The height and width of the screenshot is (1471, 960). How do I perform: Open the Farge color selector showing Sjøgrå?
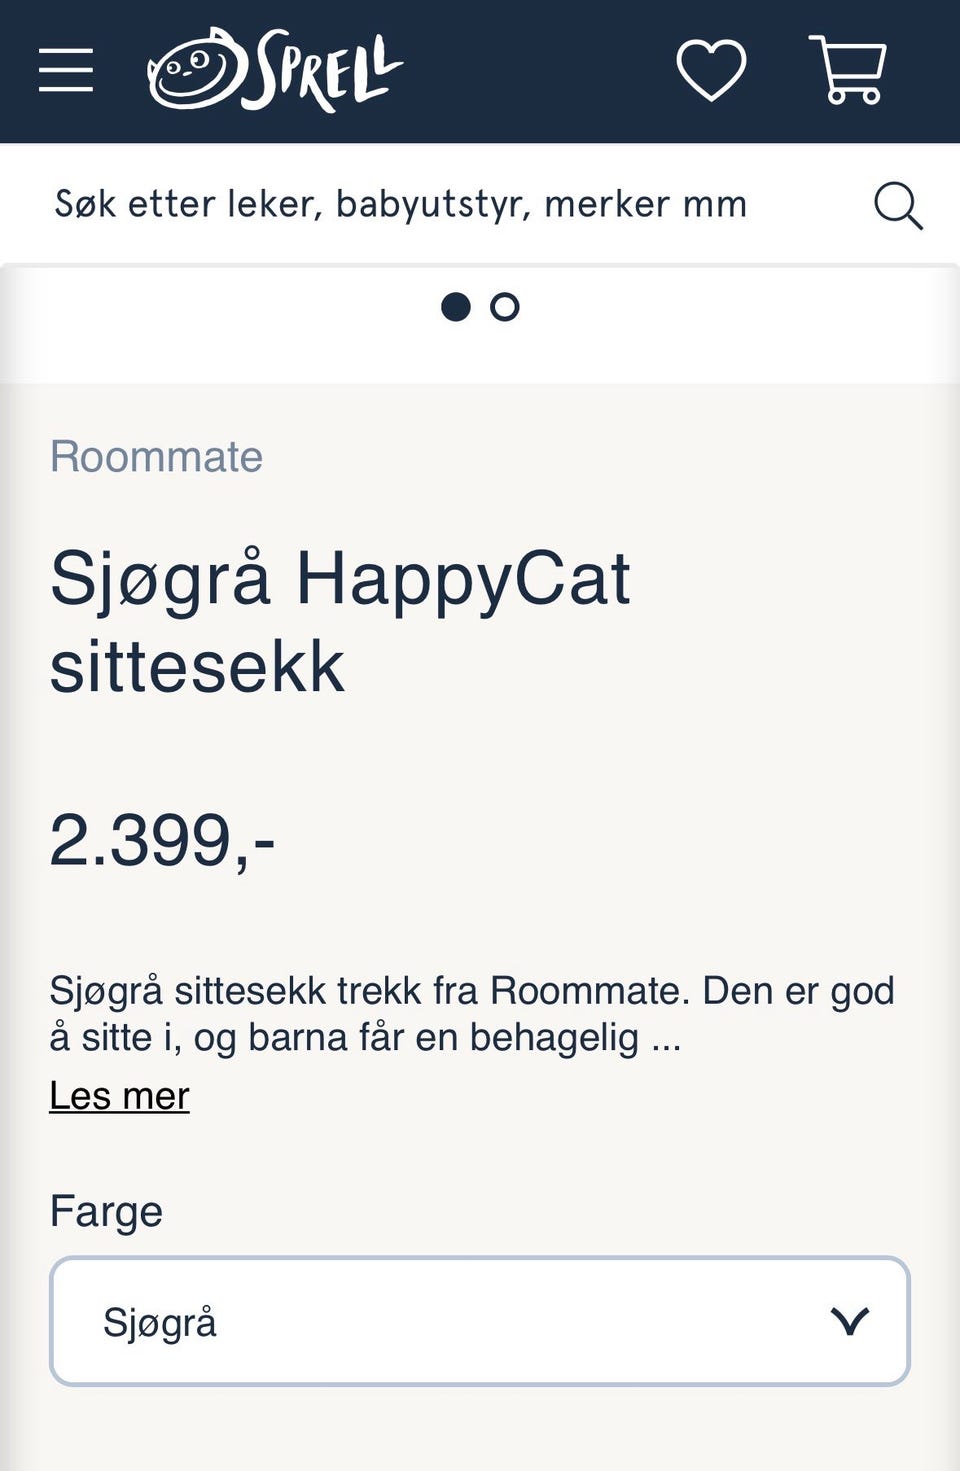tap(480, 1321)
